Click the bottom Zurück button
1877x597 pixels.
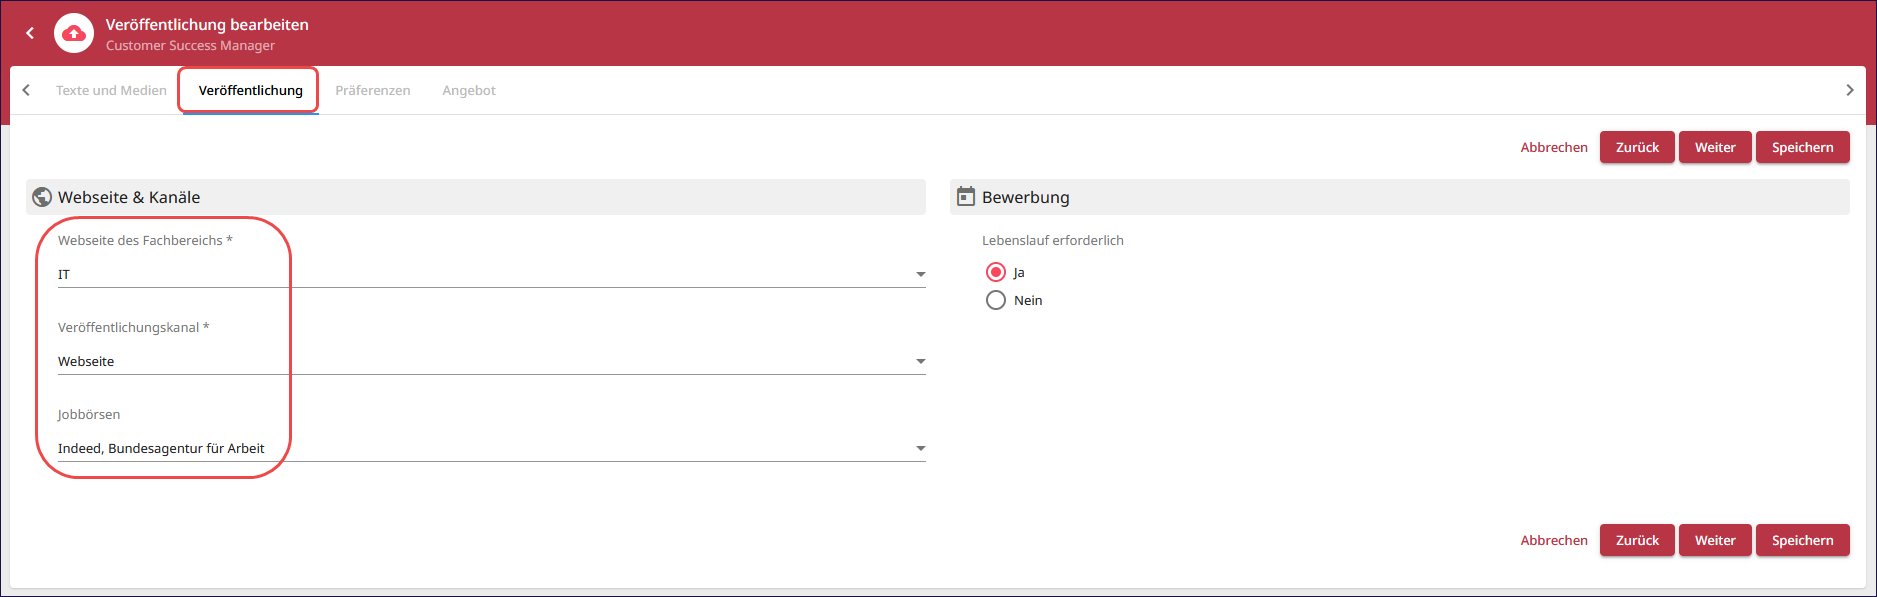point(1637,540)
